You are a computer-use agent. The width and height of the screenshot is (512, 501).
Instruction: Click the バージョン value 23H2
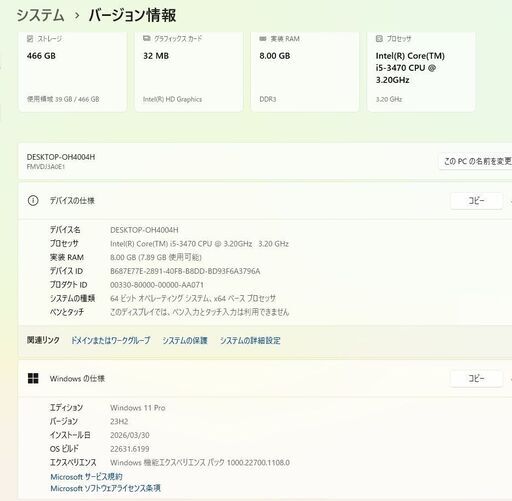click(x=119, y=421)
